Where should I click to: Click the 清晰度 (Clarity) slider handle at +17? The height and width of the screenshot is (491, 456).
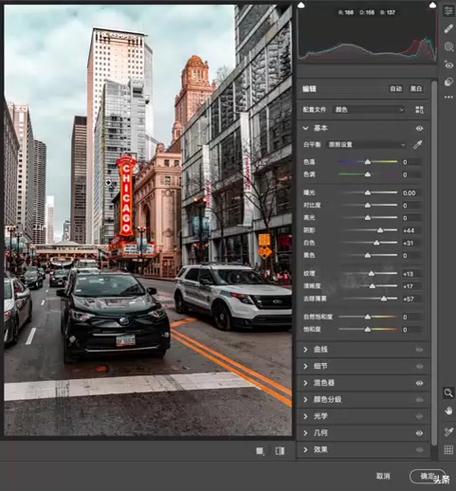(x=372, y=286)
